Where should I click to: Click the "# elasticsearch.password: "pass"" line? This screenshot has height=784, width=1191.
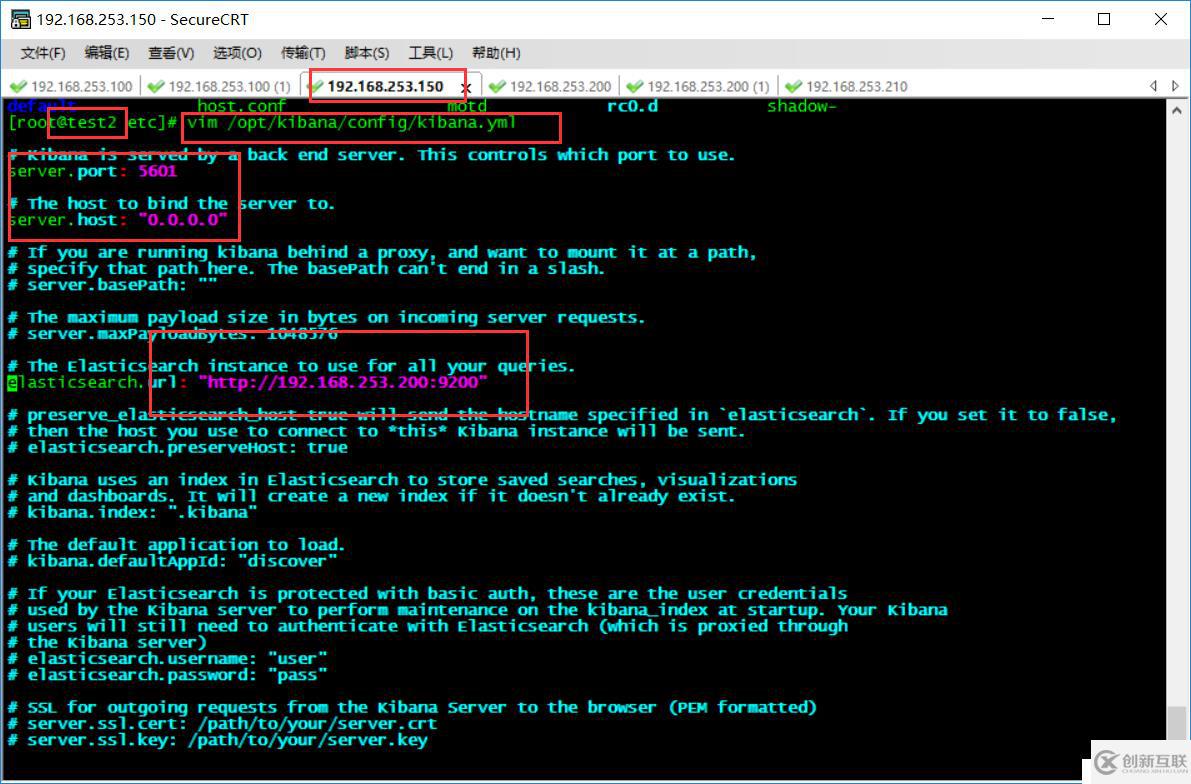click(167, 675)
